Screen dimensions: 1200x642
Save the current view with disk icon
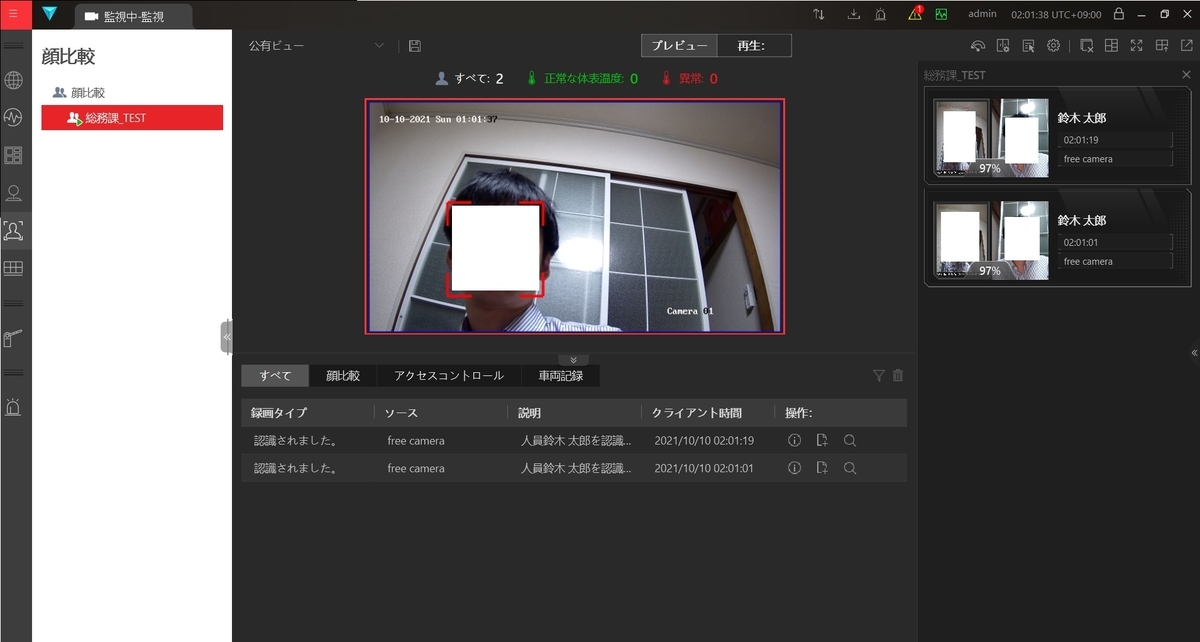[413, 45]
